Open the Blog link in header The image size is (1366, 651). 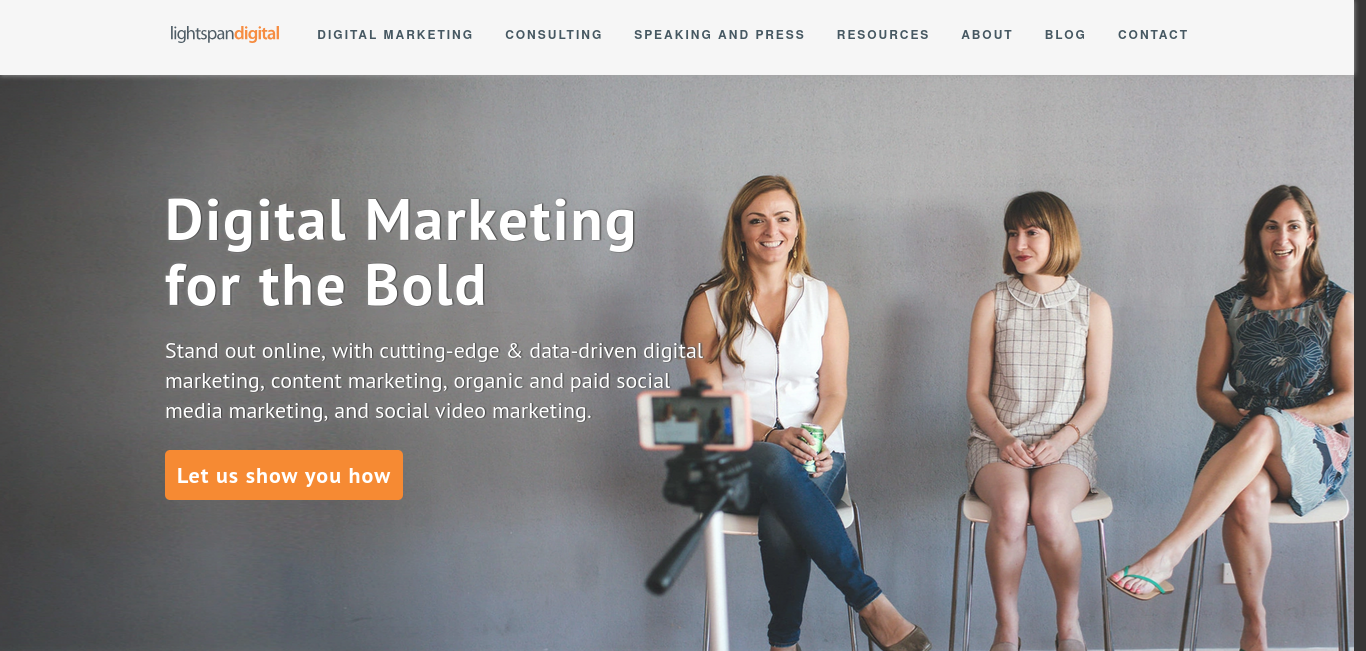click(x=1065, y=35)
